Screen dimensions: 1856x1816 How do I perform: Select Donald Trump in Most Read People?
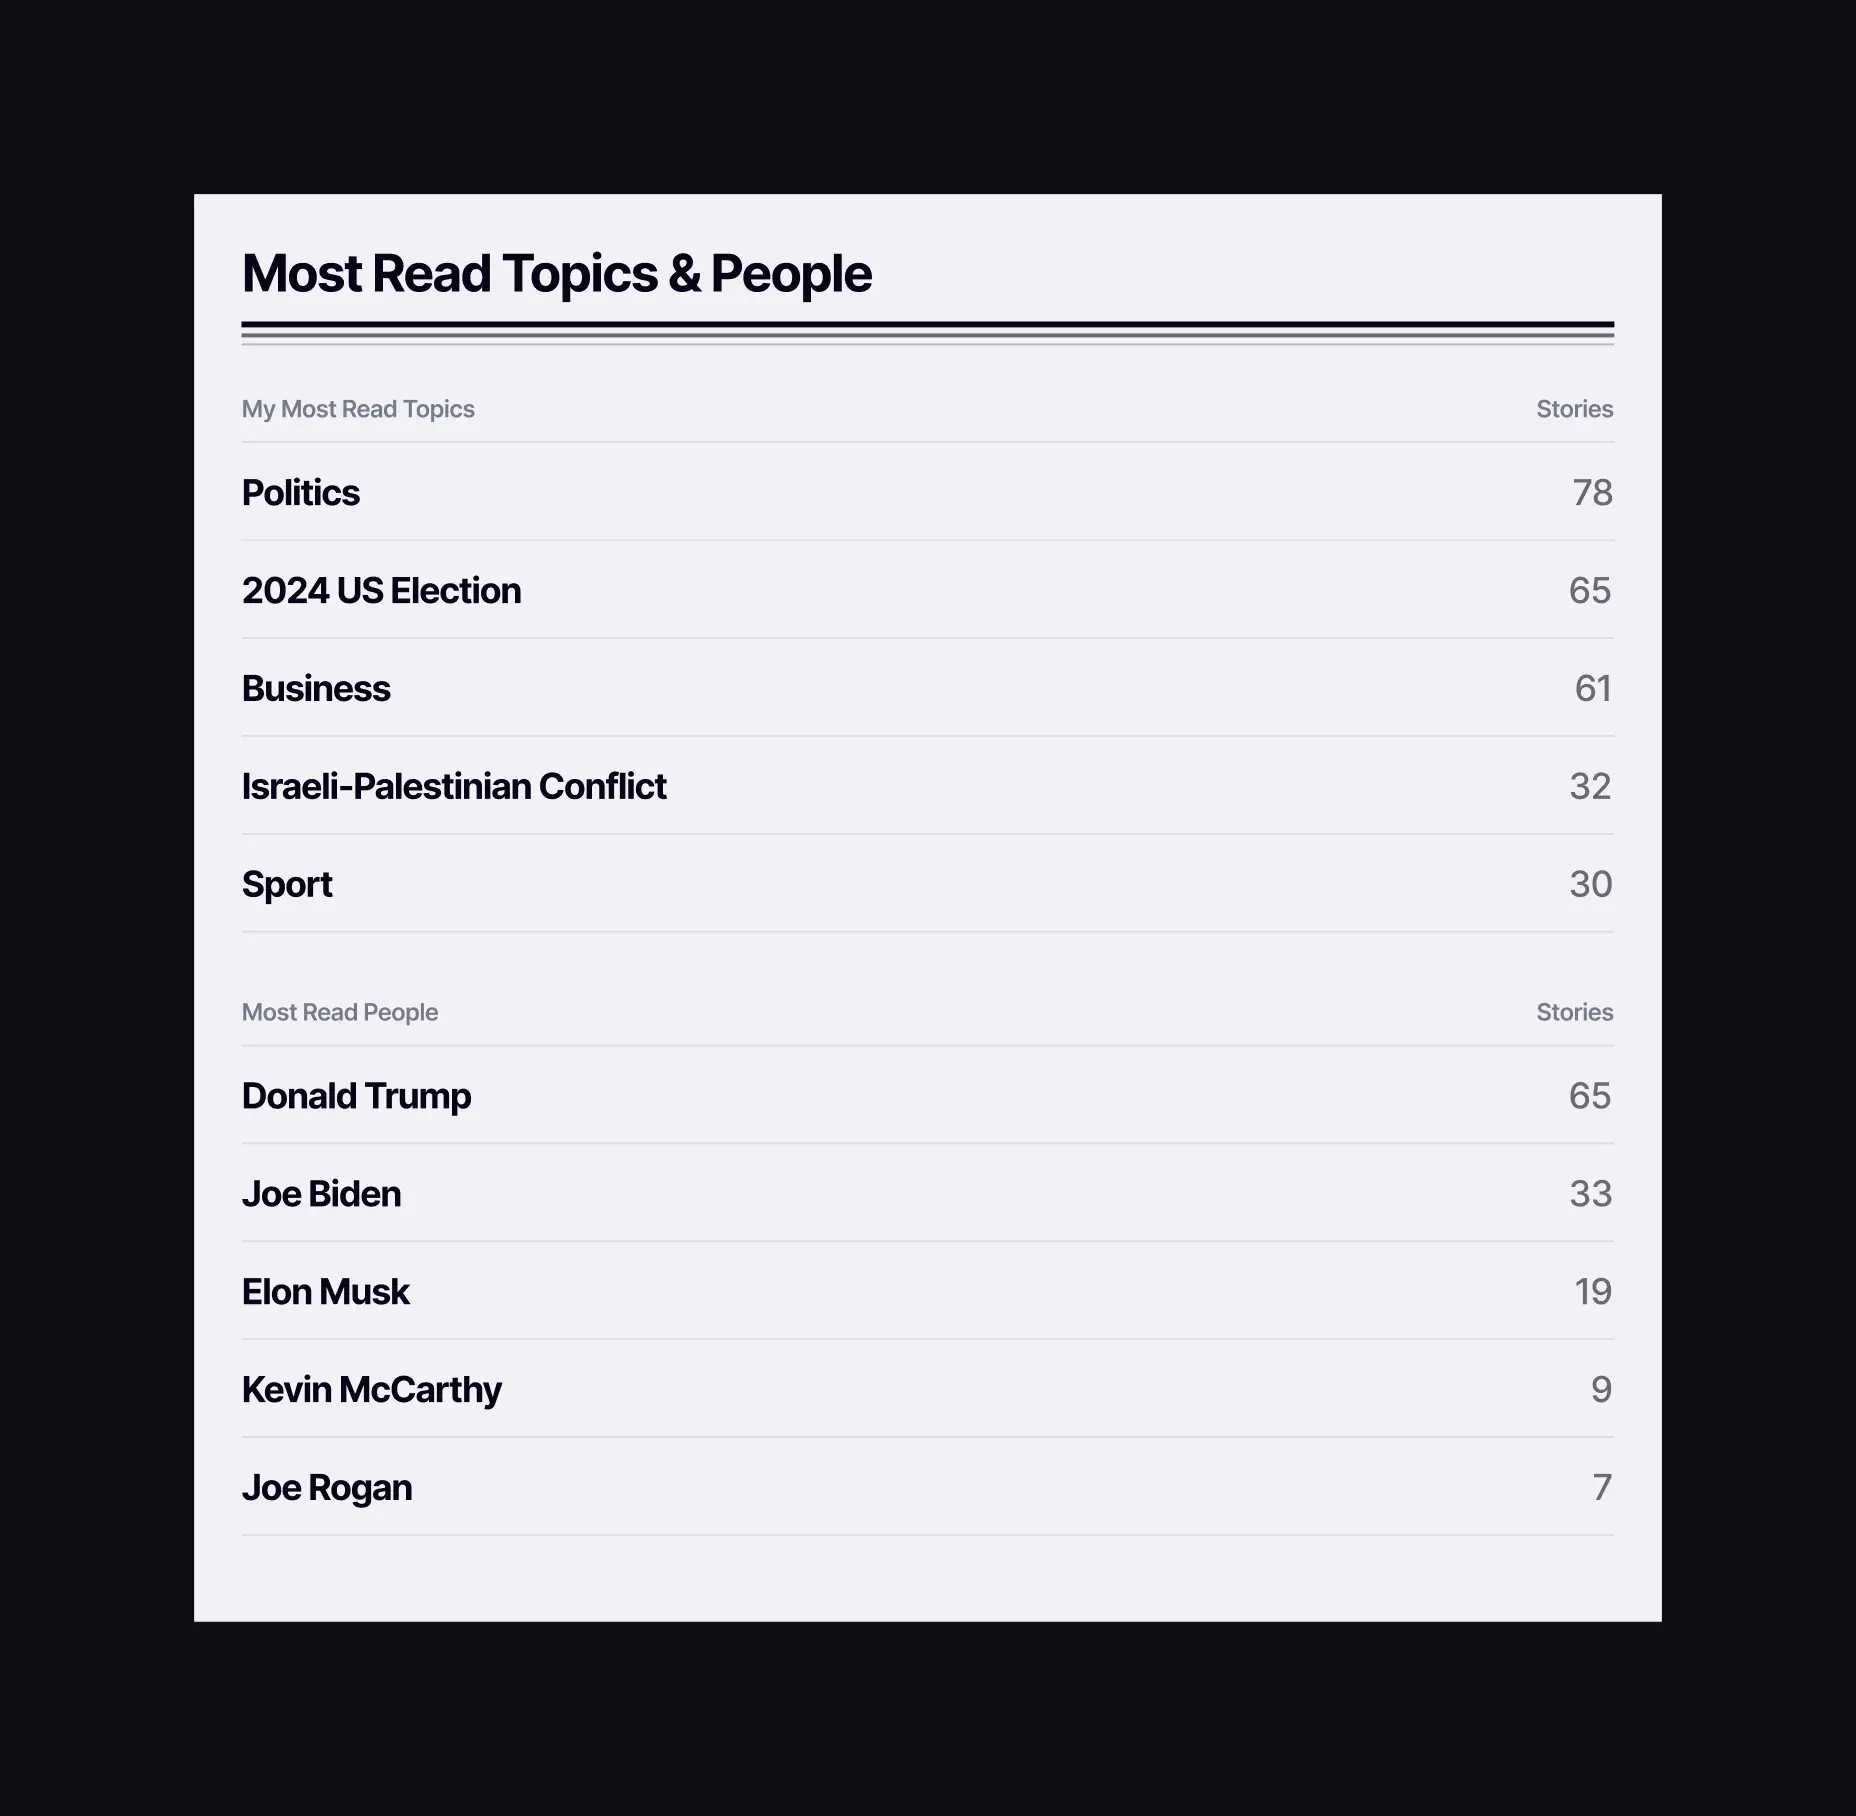[x=927, y=1095]
